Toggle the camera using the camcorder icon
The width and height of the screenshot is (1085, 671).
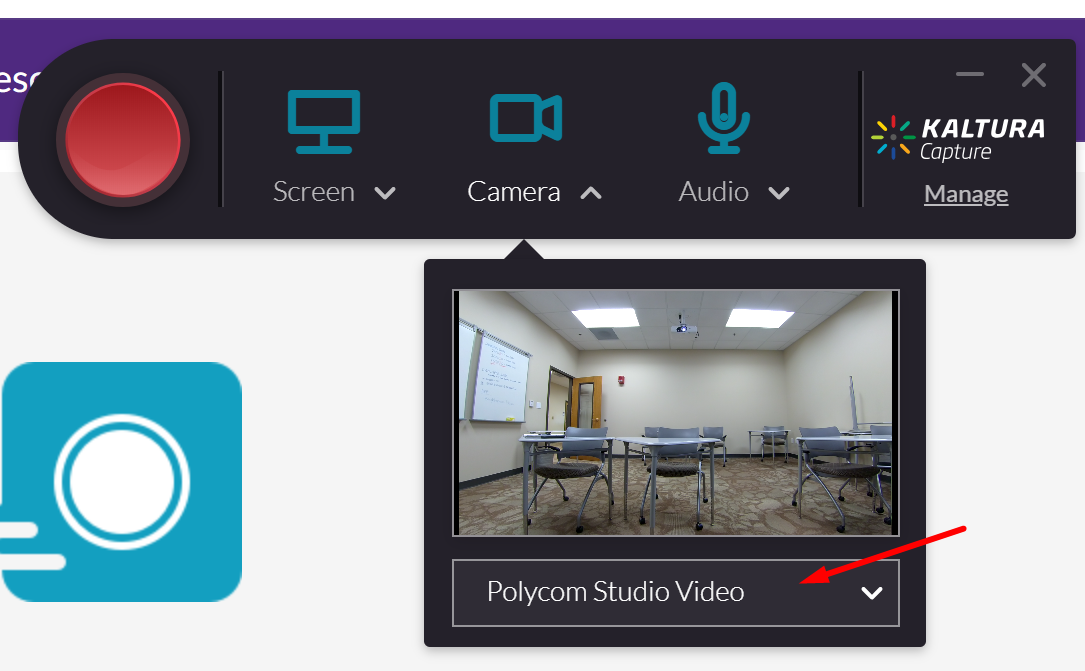525,118
